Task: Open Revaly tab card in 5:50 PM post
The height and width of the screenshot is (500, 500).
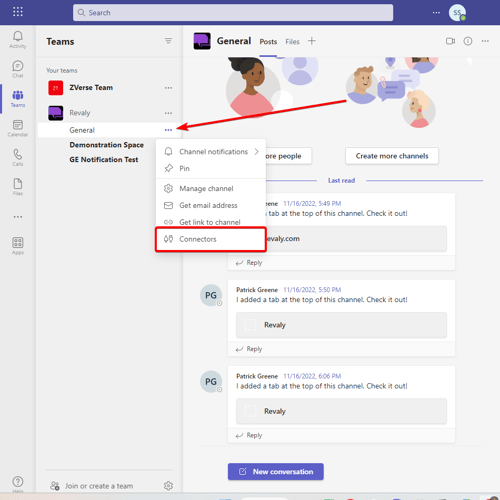Action: (x=341, y=325)
